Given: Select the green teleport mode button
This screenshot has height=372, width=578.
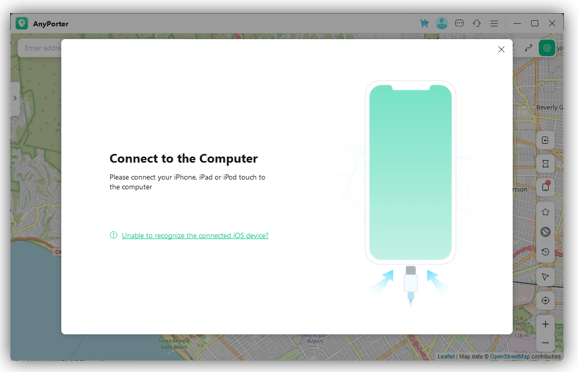Looking at the screenshot, I should (x=547, y=48).
